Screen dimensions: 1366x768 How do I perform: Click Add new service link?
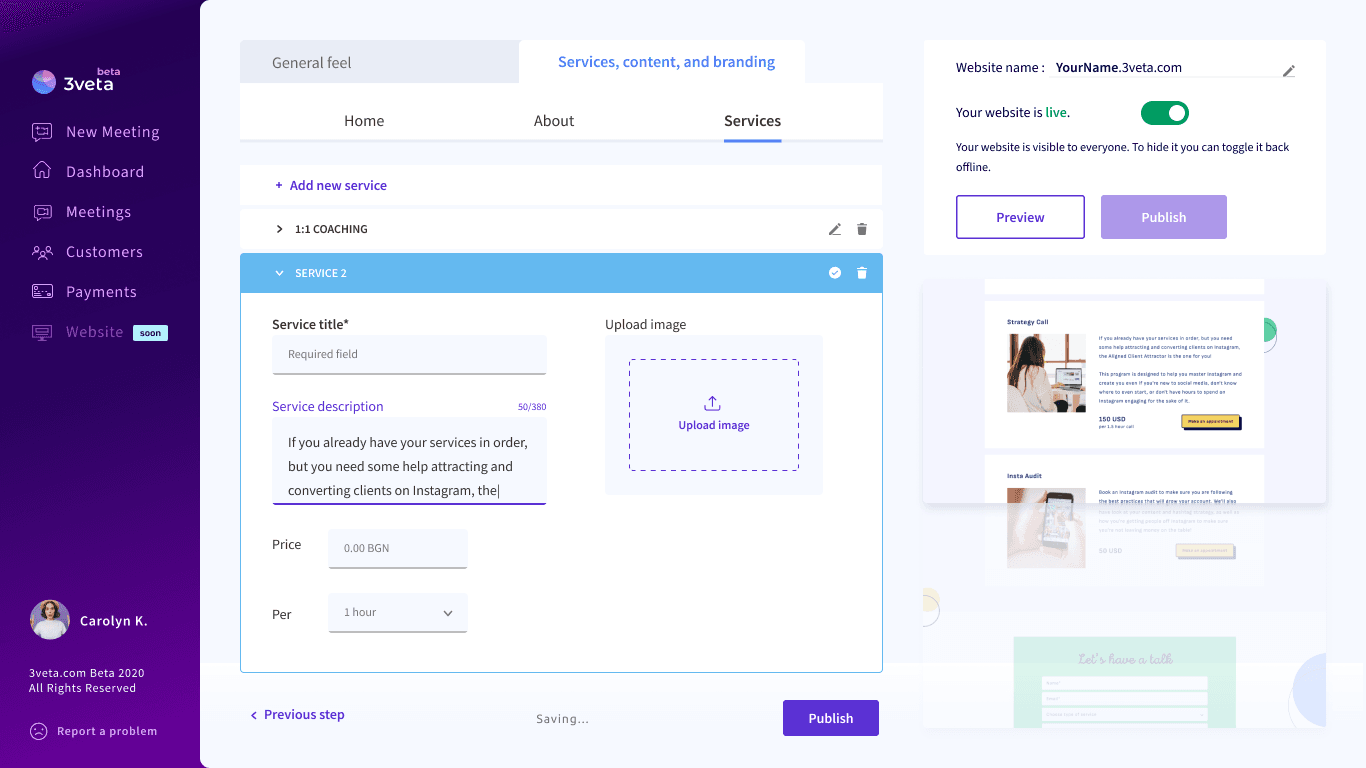(331, 185)
